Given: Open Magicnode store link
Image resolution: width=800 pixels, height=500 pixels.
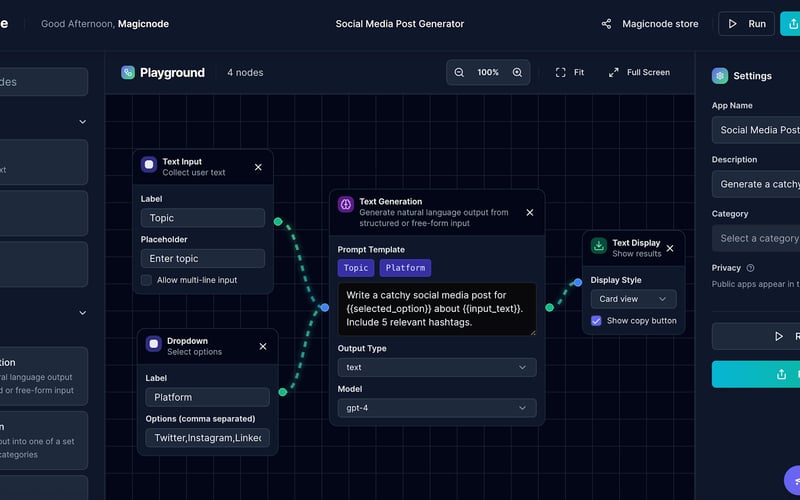Looking at the screenshot, I should pos(660,24).
